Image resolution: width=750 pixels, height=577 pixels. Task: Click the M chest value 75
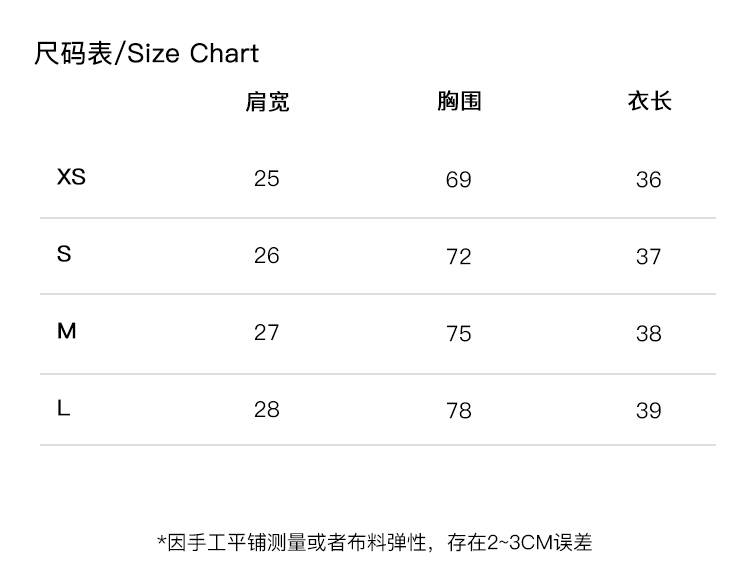459,334
